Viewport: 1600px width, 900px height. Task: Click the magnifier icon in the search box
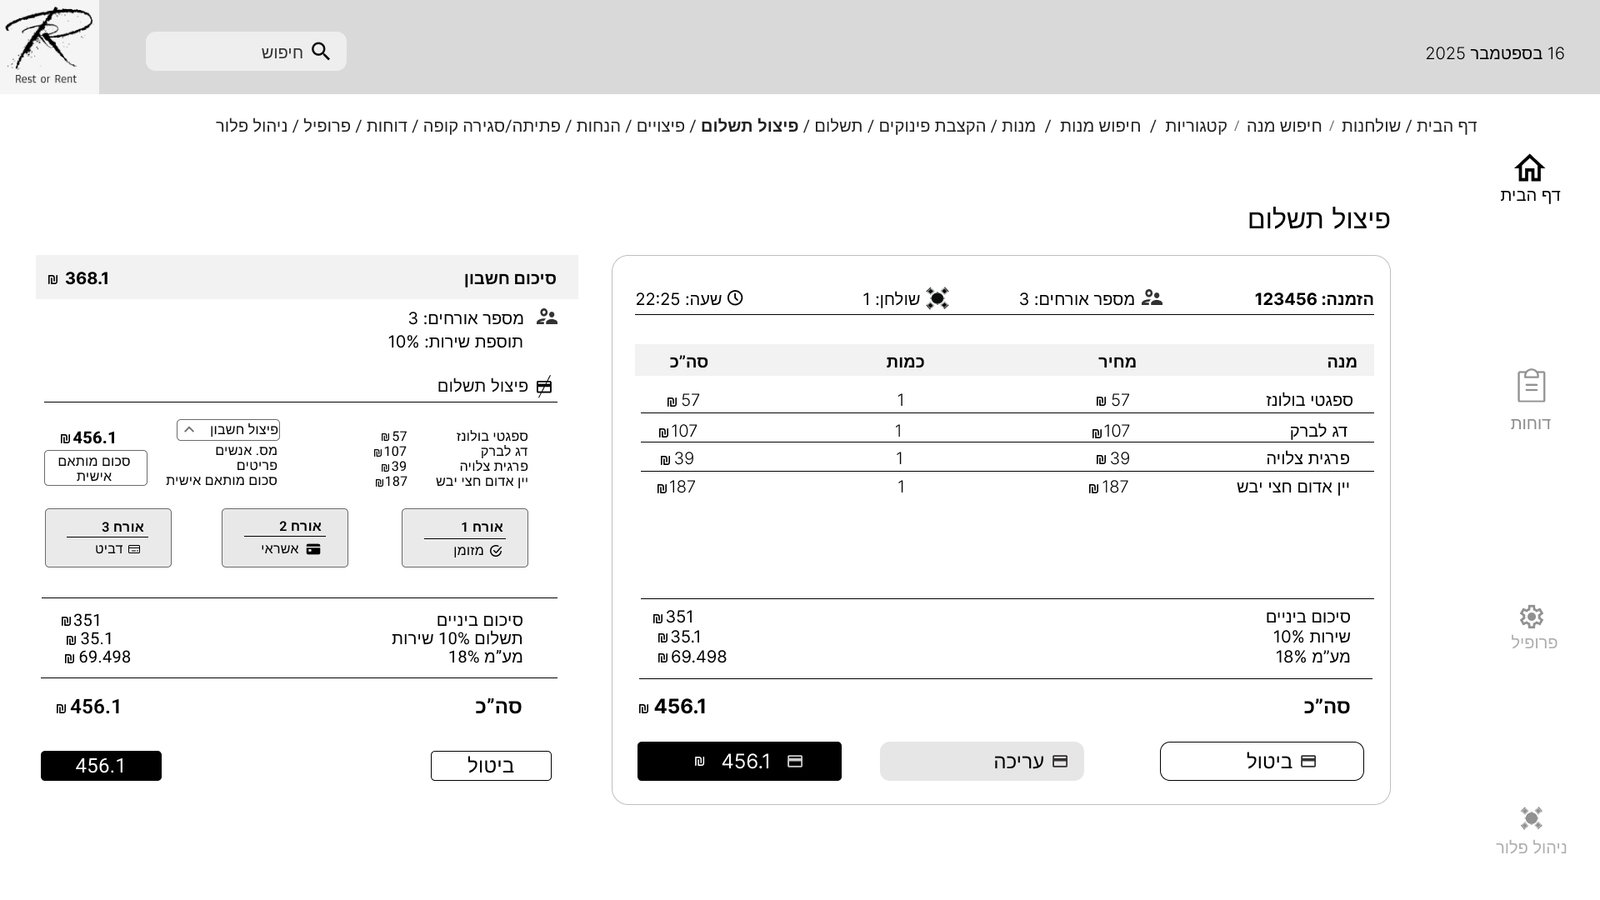(x=321, y=51)
